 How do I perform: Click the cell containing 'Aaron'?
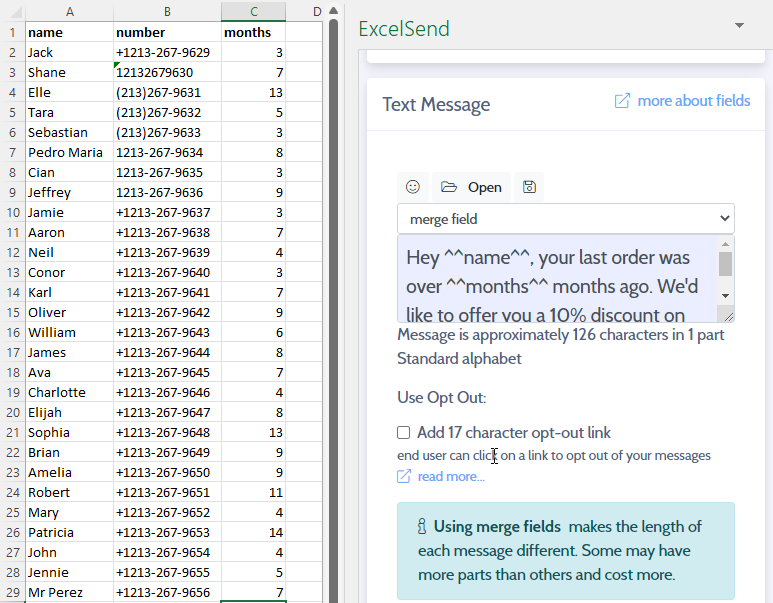[x=70, y=232]
